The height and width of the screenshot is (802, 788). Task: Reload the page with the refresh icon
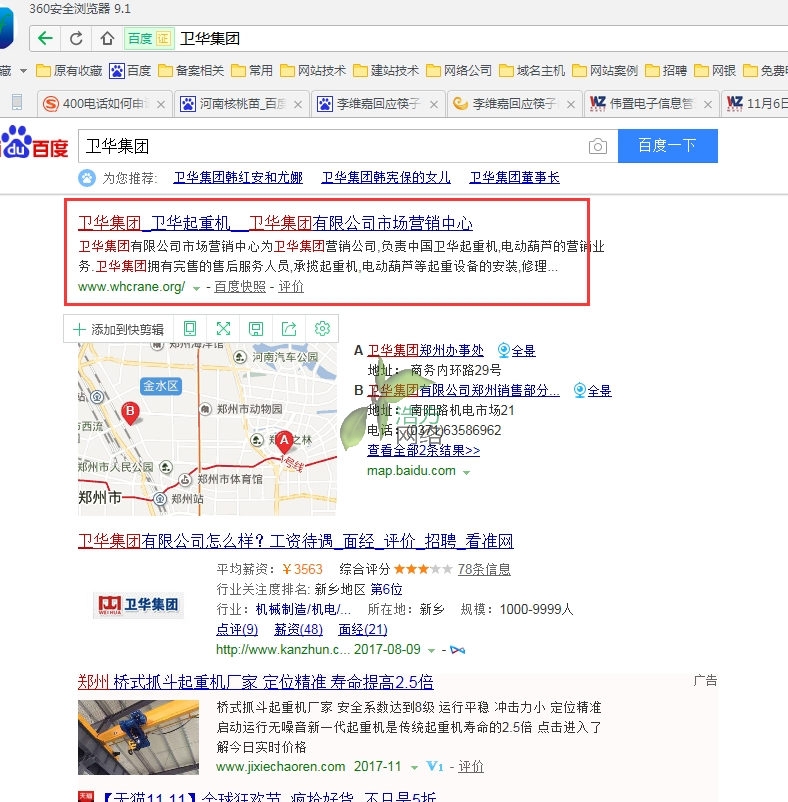(76, 39)
